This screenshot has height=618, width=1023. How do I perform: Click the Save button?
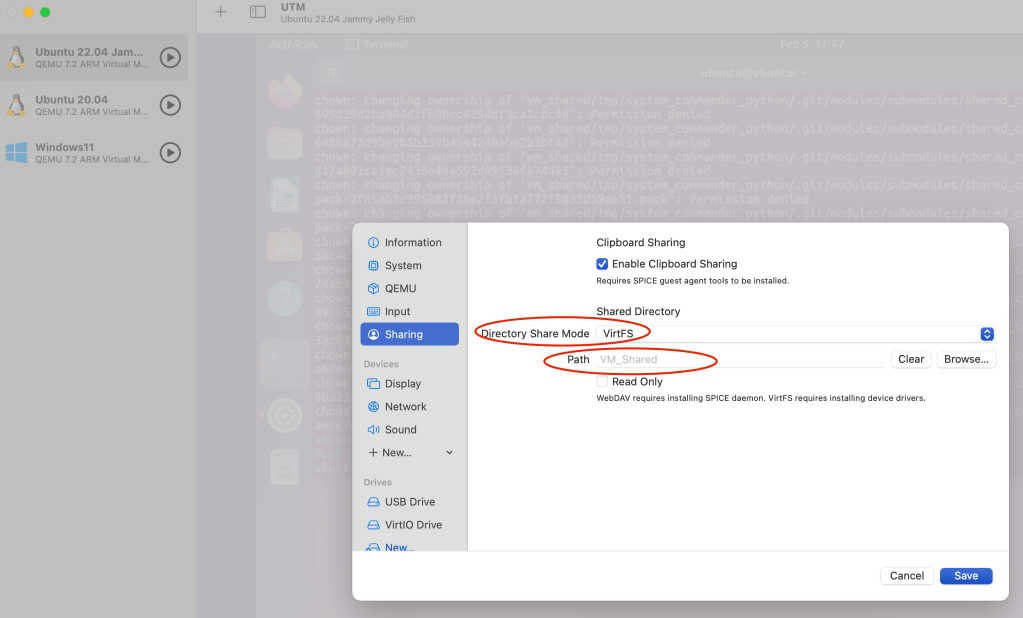click(x=965, y=576)
